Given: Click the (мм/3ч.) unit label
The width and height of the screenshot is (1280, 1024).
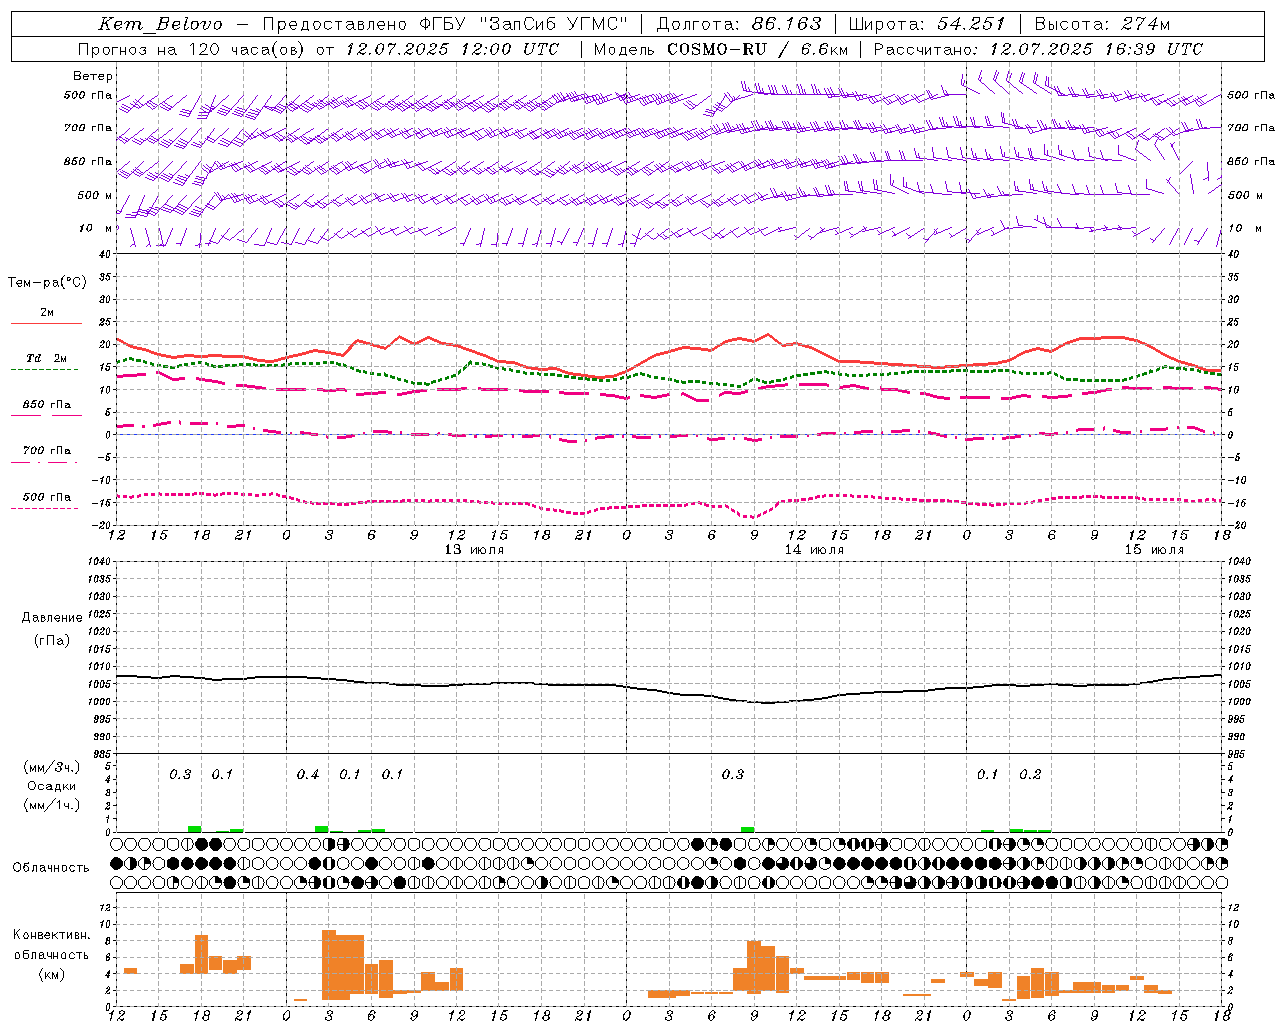Looking at the screenshot, I should (52, 767).
